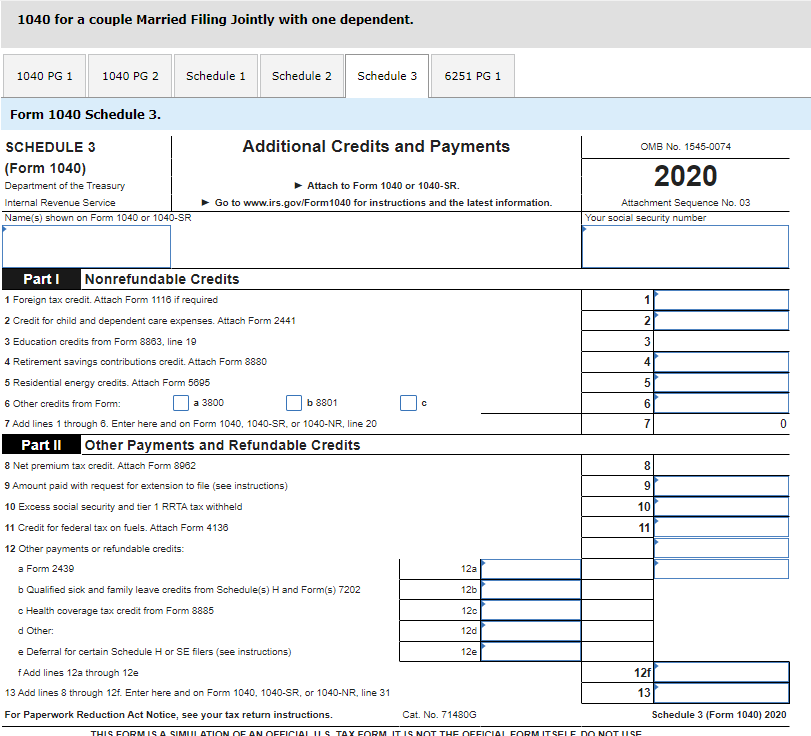Select the 12d Other amount field
Viewport: 811px width, 736px height.
[531, 631]
